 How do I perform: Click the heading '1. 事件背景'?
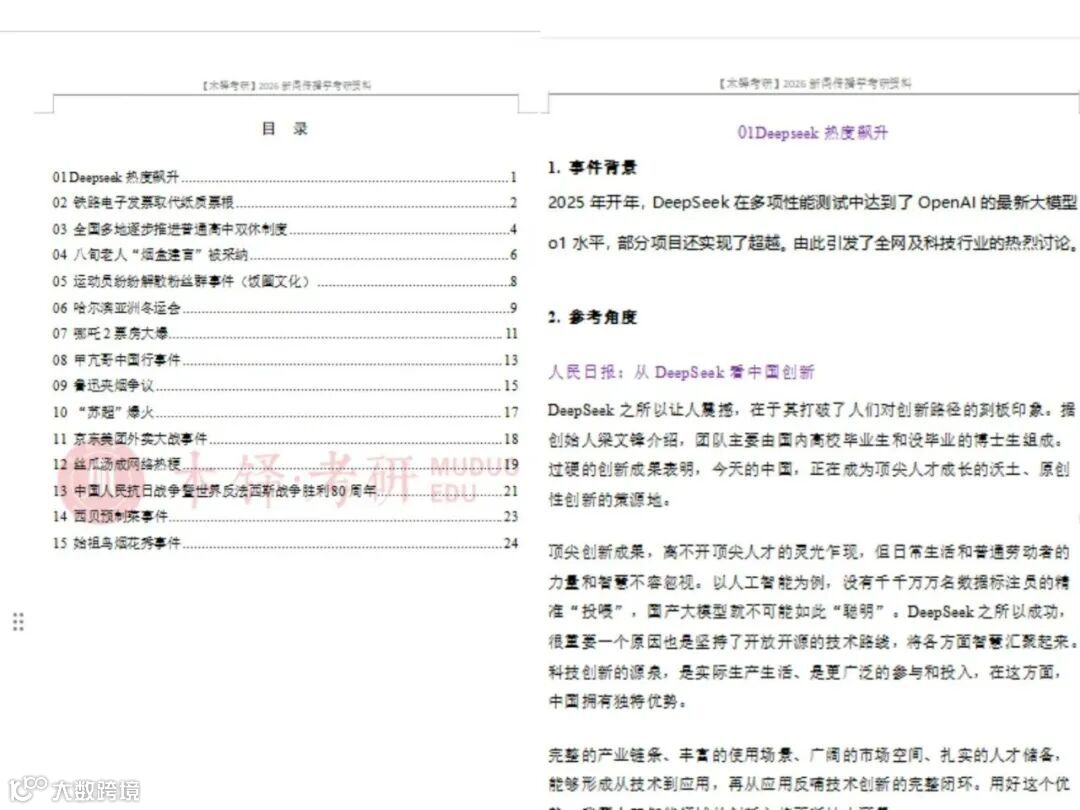click(592, 167)
